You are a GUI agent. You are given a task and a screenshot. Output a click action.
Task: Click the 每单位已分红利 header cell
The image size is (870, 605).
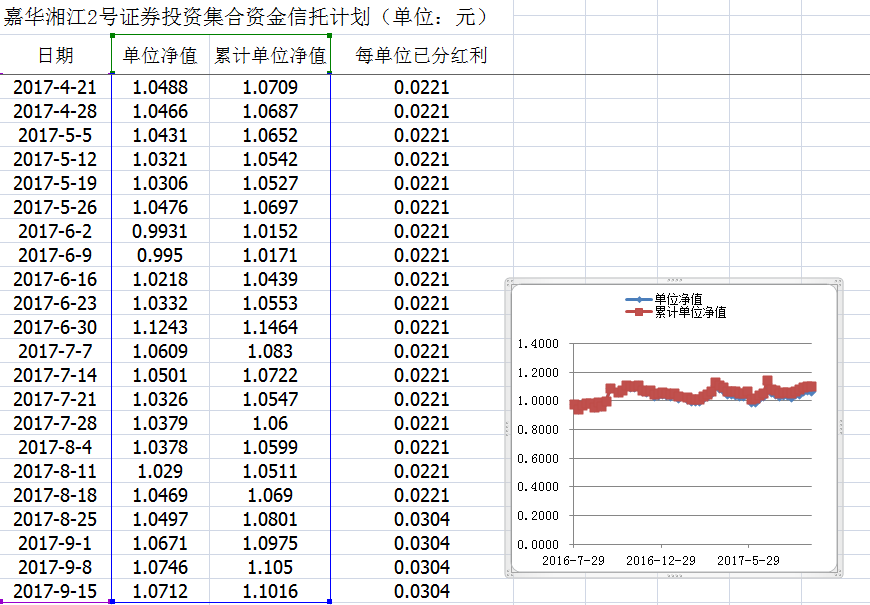pyautogui.click(x=421, y=56)
